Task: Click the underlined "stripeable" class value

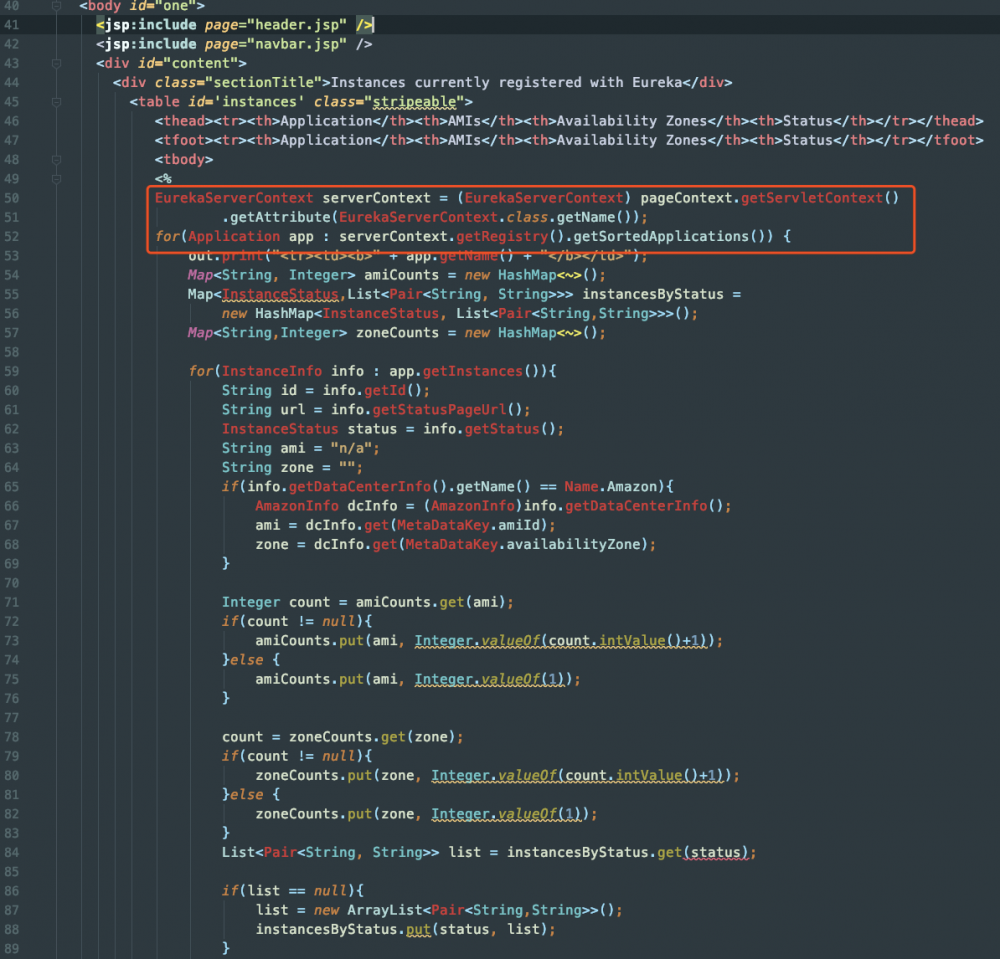Action: pyautogui.click(x=415, y=102)
